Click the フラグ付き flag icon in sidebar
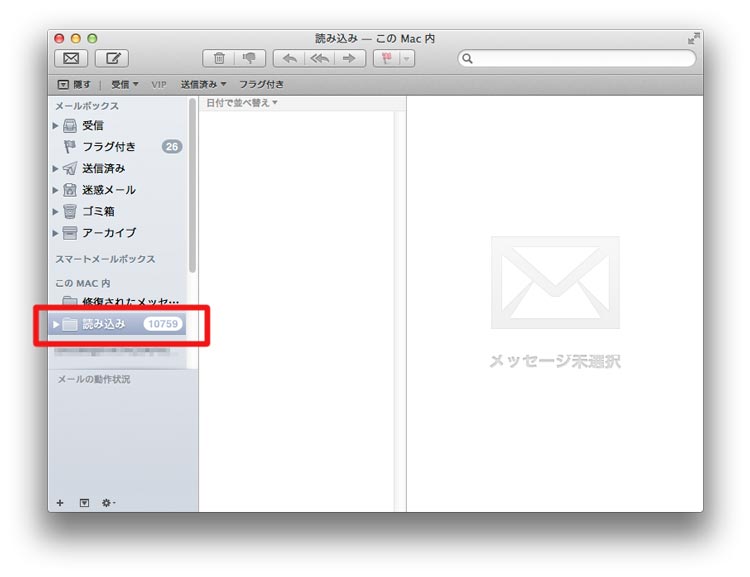The image size is (750, 577). point(70,147)
